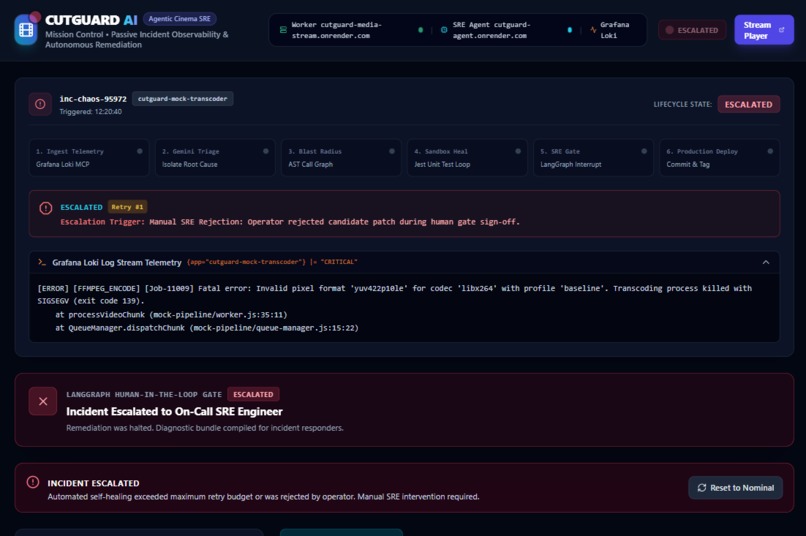Click the Grafana Loki pulse icon

[x=593, y=30]
